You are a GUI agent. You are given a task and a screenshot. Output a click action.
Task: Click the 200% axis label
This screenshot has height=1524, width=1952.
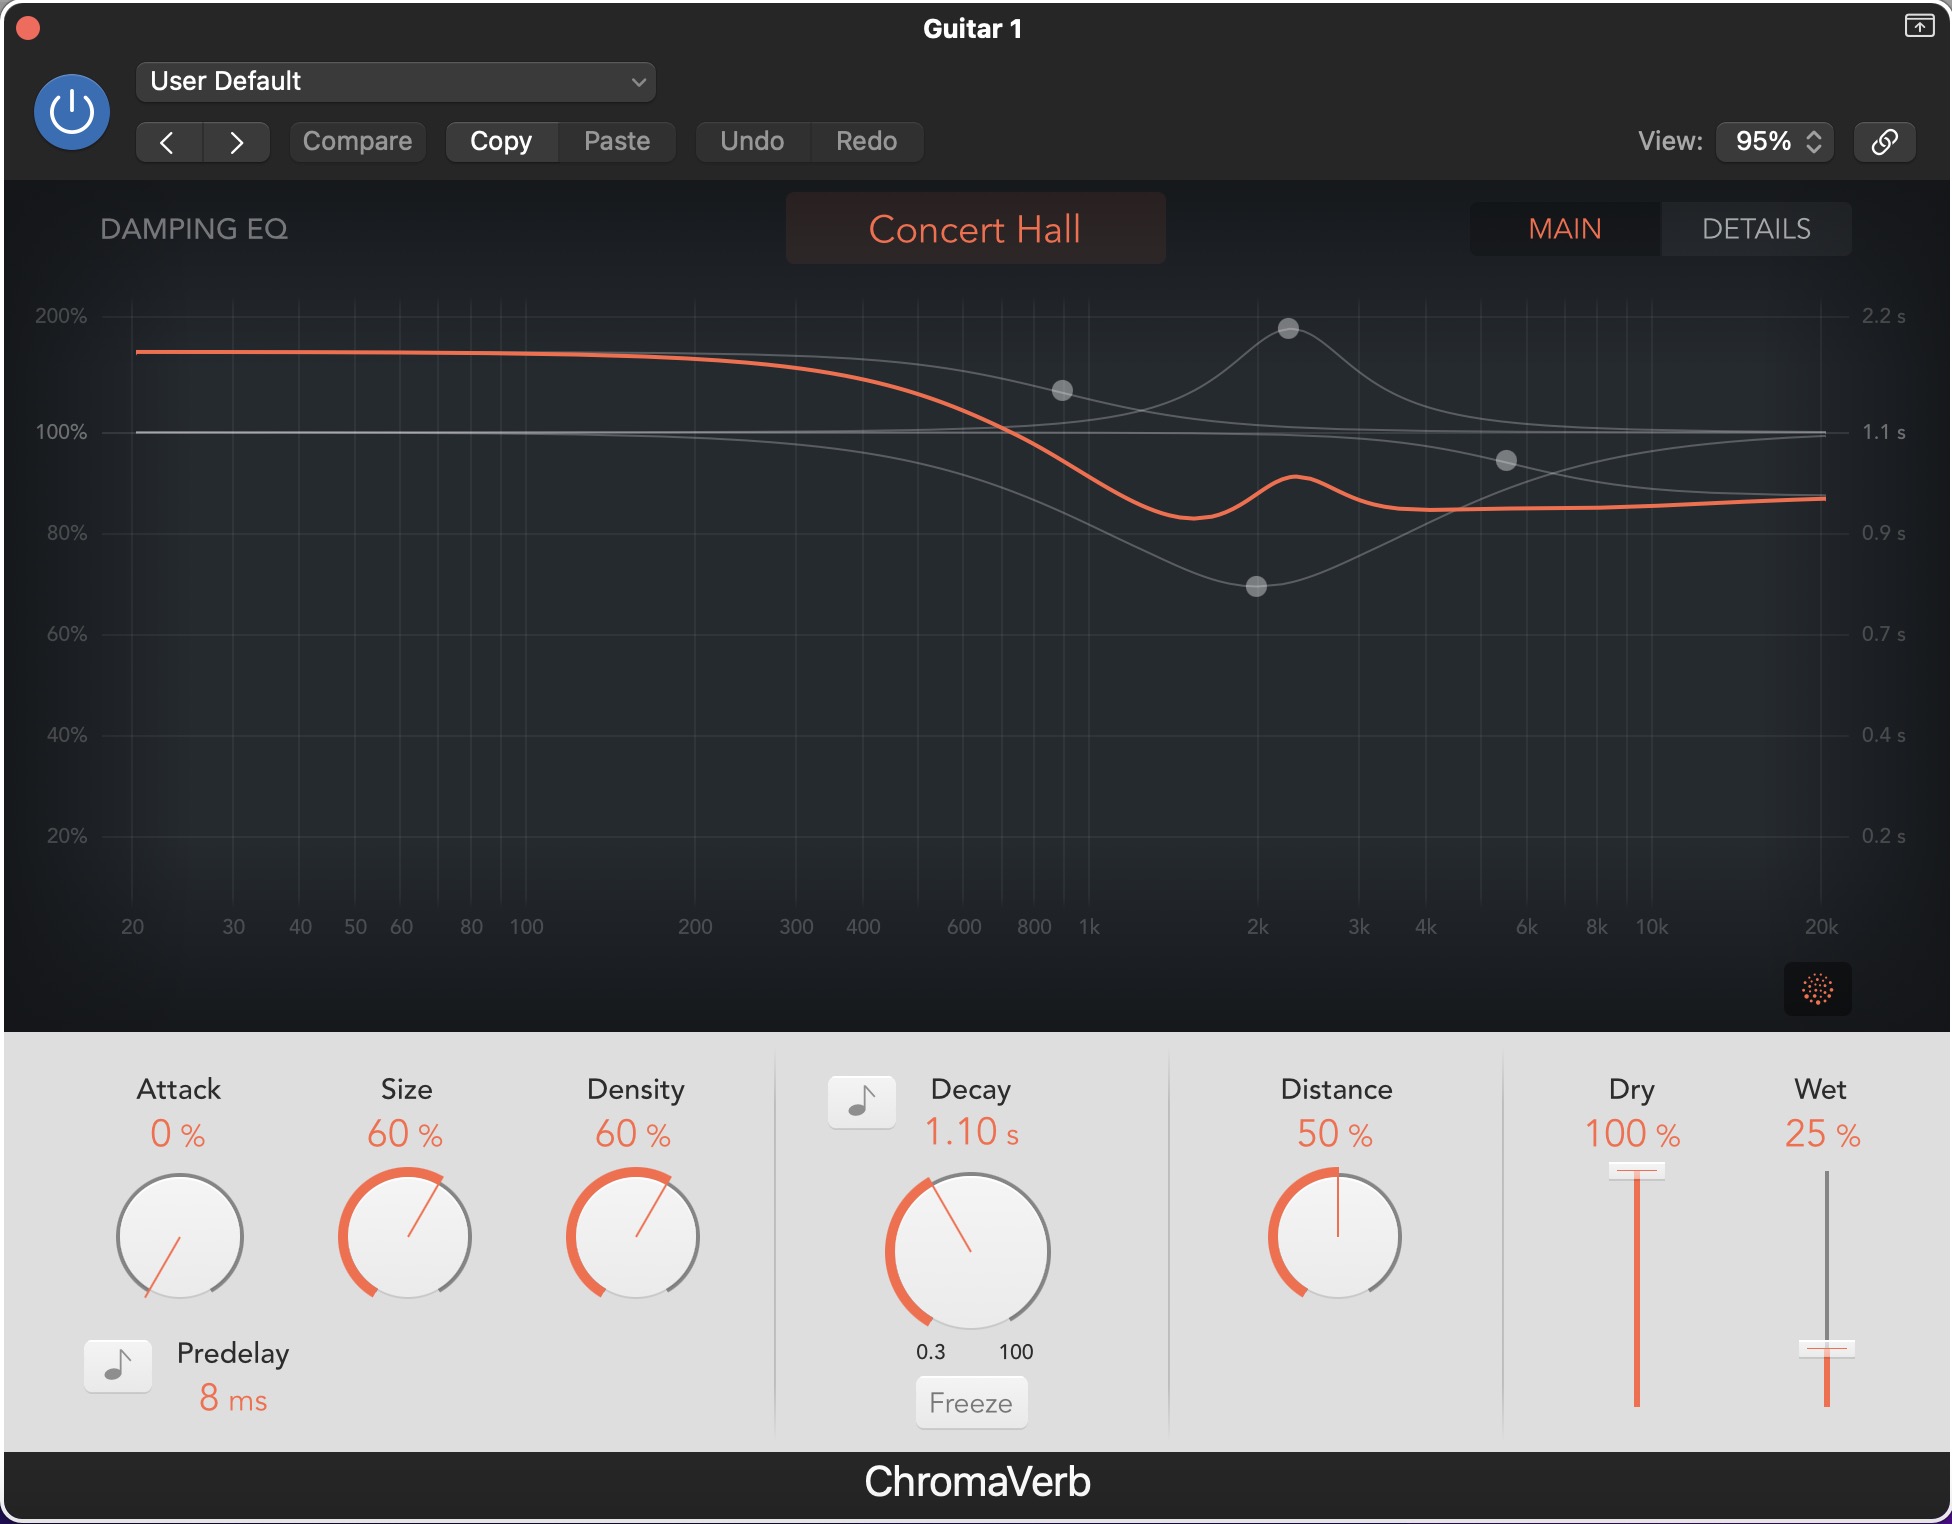click(61, 316)
